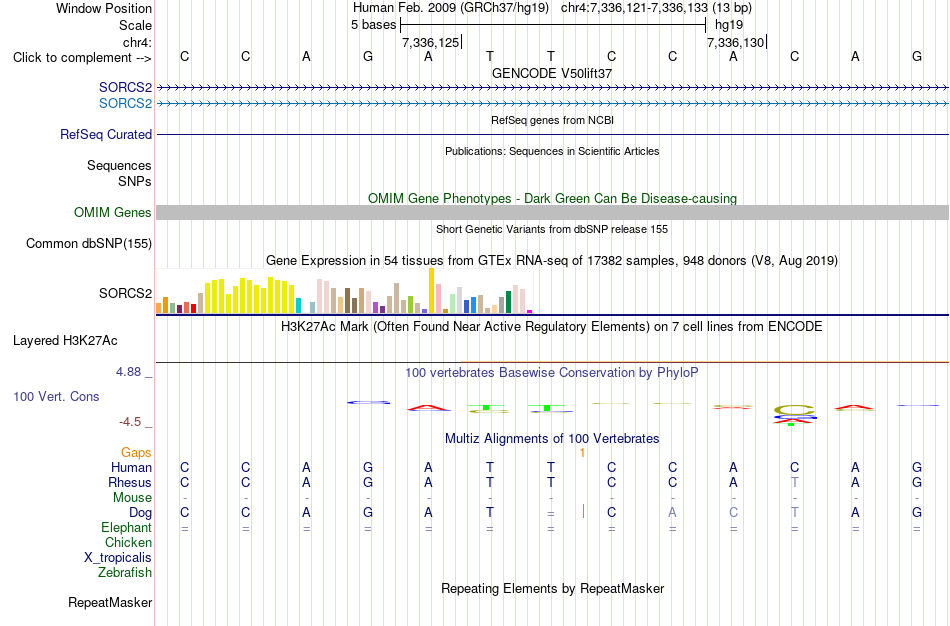Open the 'H3K27Ac Mark' track title
Image resolution: width=950 pixels, height=626 pixels.
[x=552, y=327]
